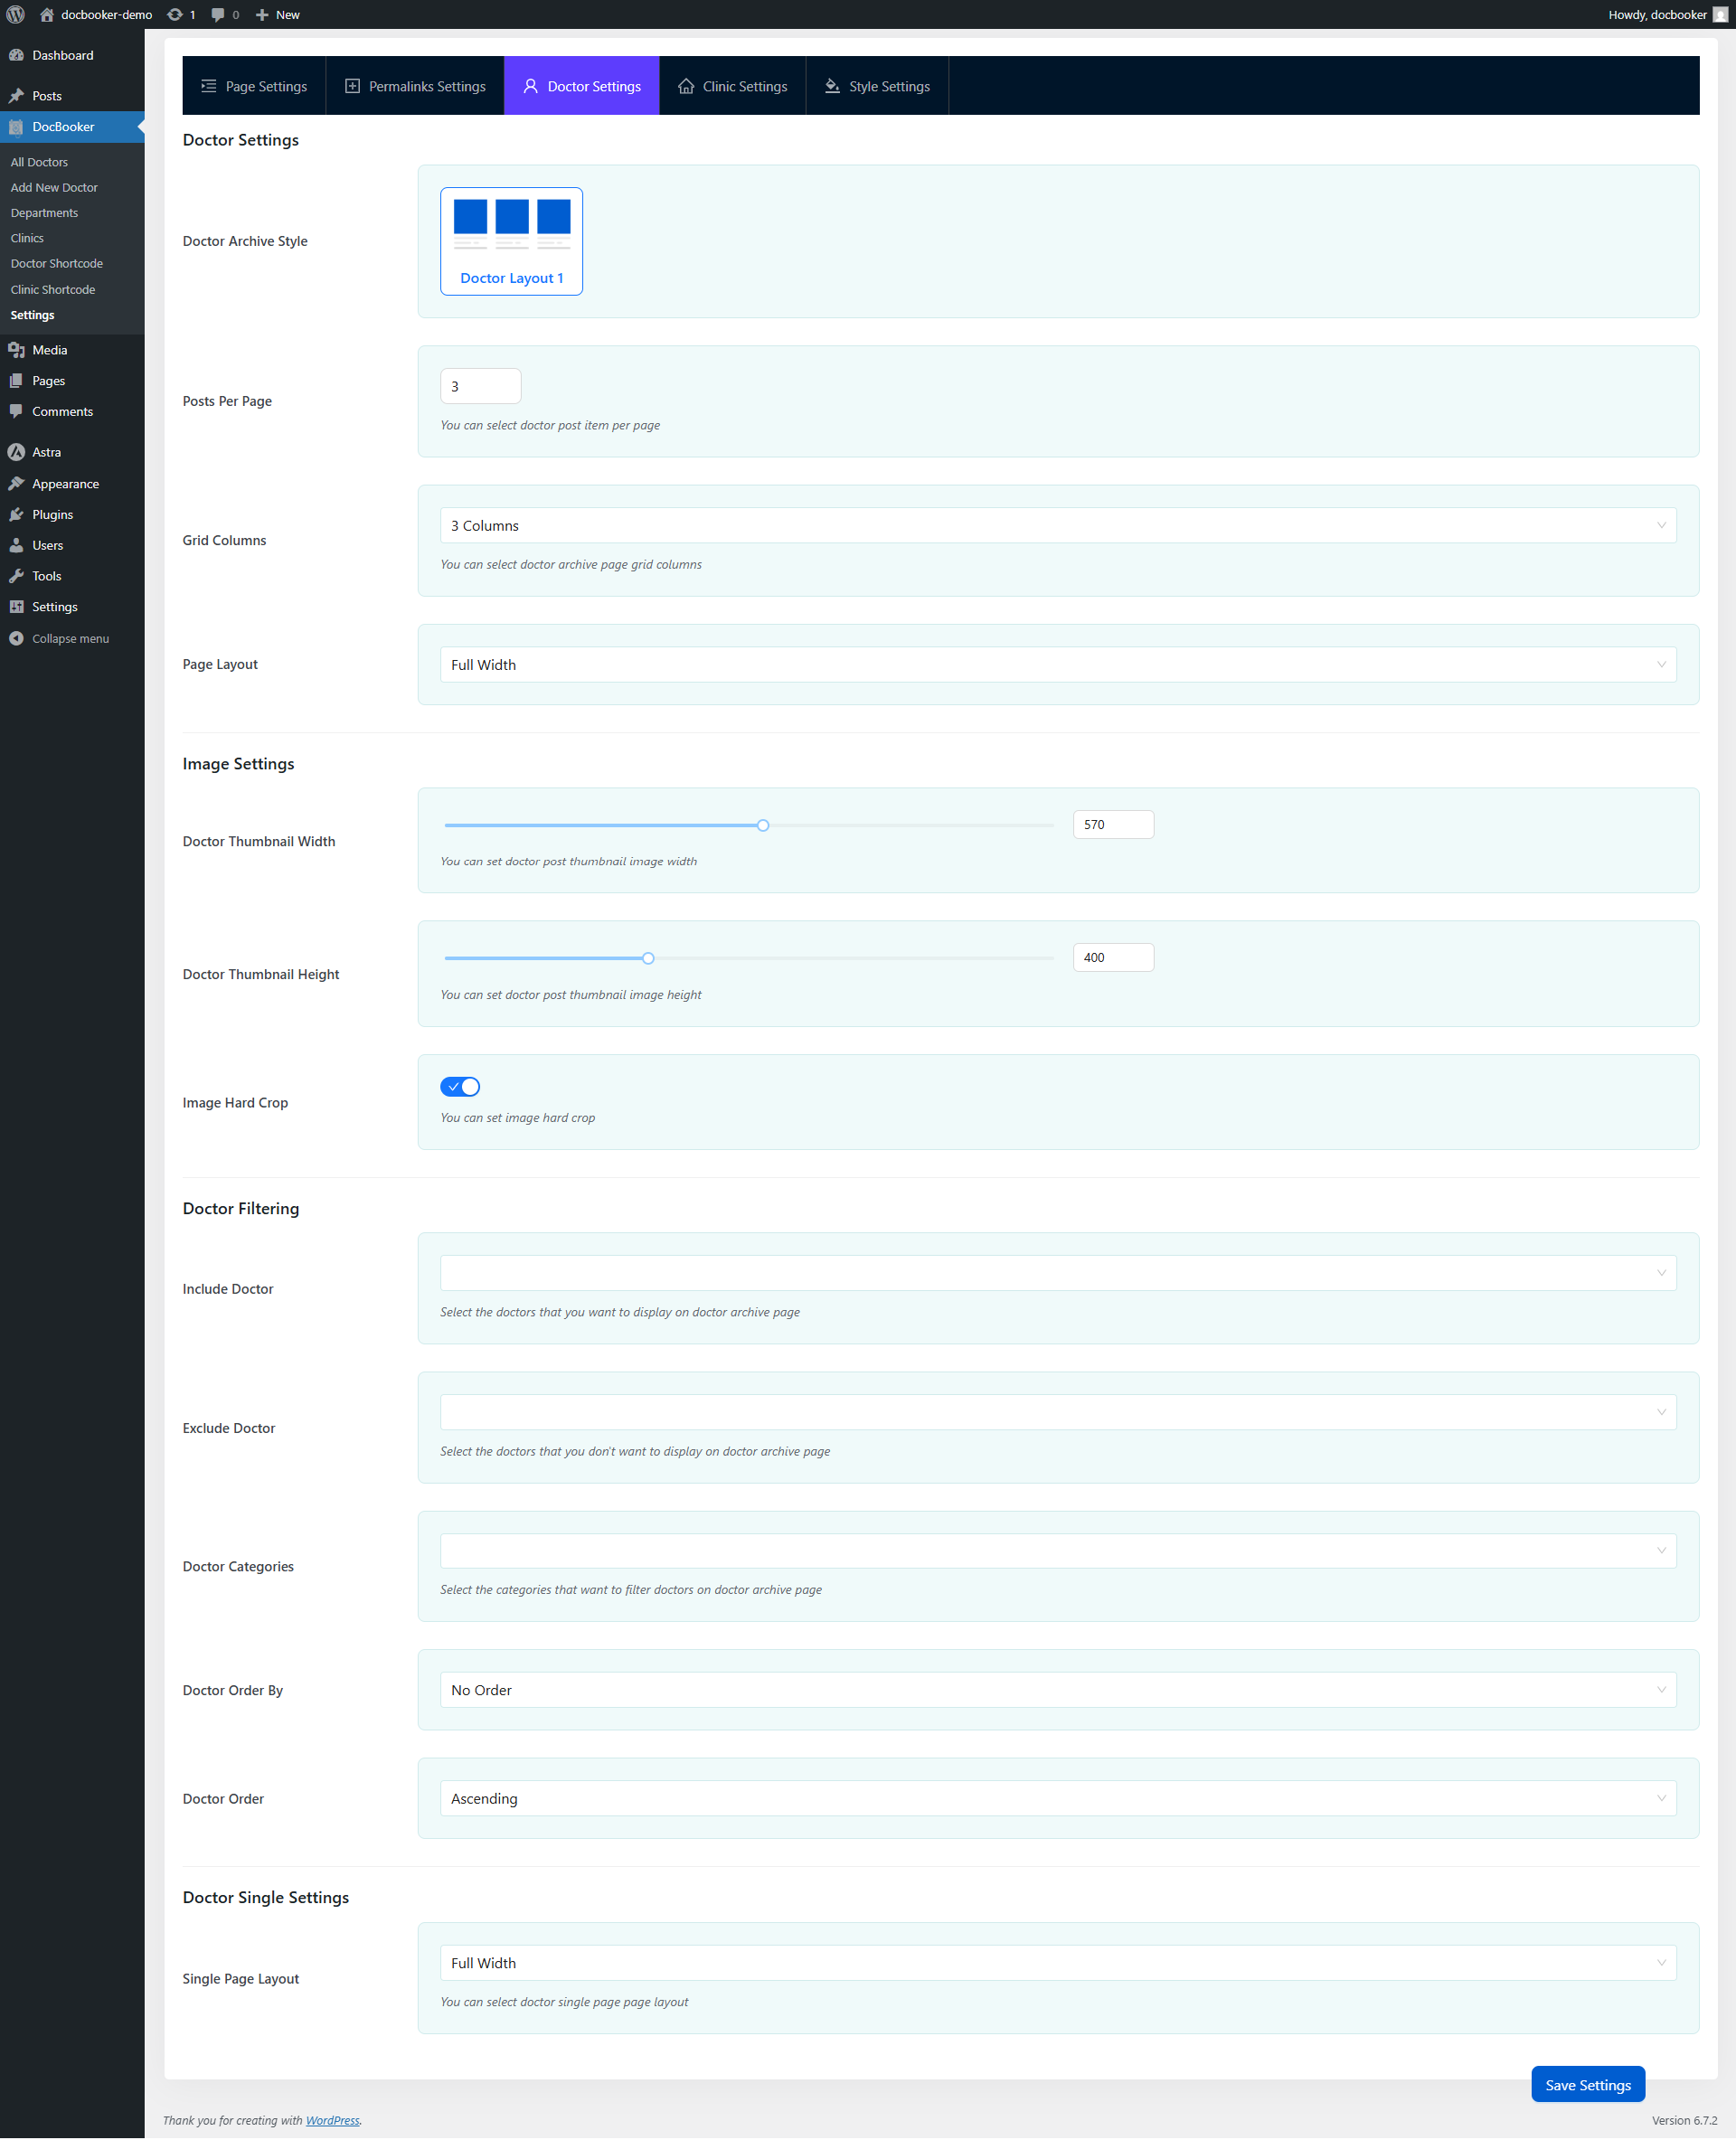
Task: Click the Doctor Thumbnail Height slider handle
Action: 648,959
